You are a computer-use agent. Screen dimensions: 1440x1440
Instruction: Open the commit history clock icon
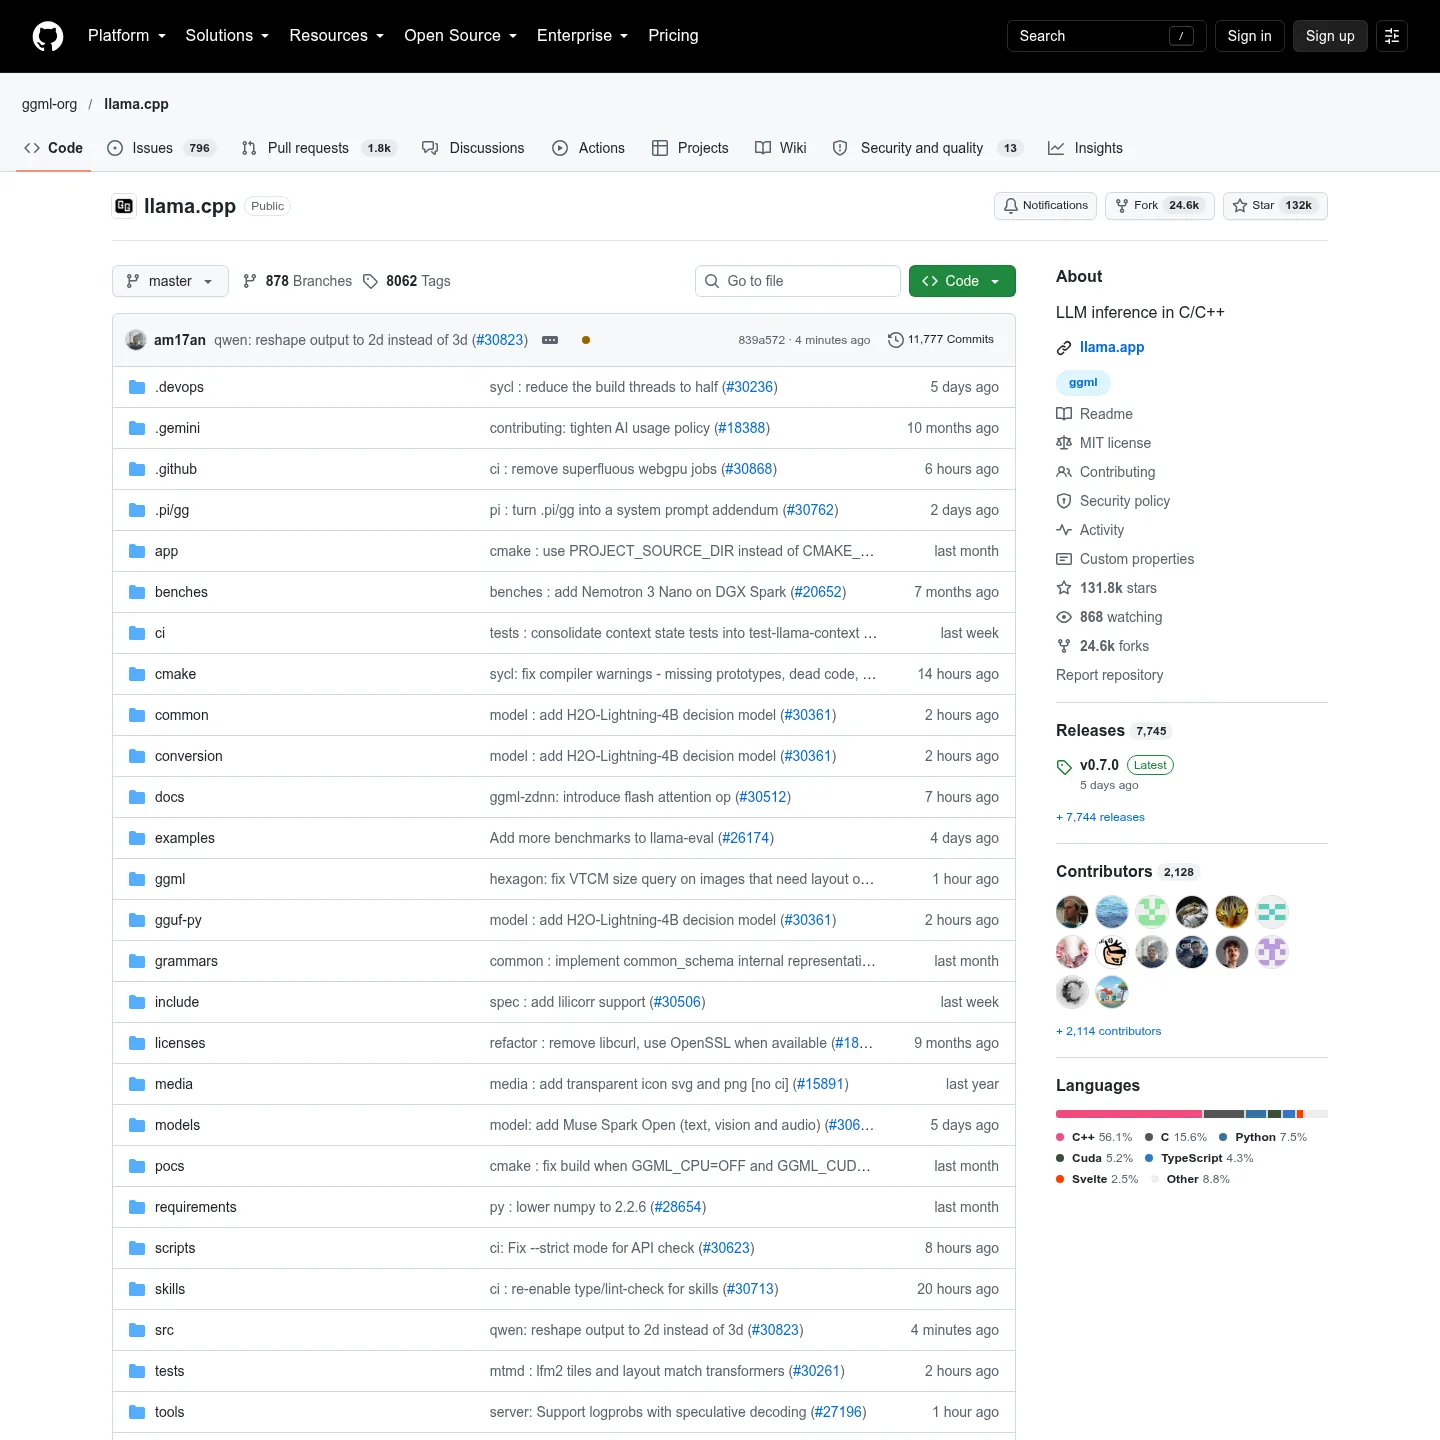coord(896,340)
